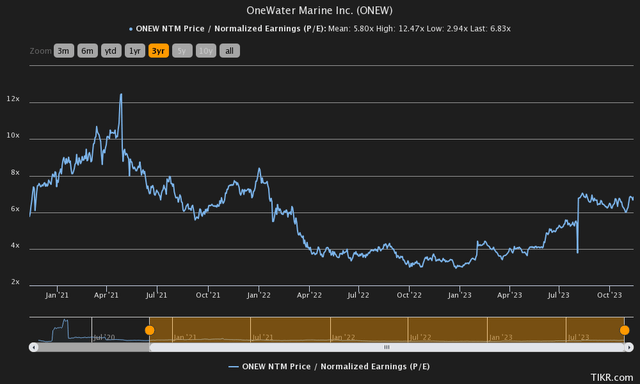The image size is (640, 384).
Task: Click the 2x y-axis label
Action: pos(15,282)
